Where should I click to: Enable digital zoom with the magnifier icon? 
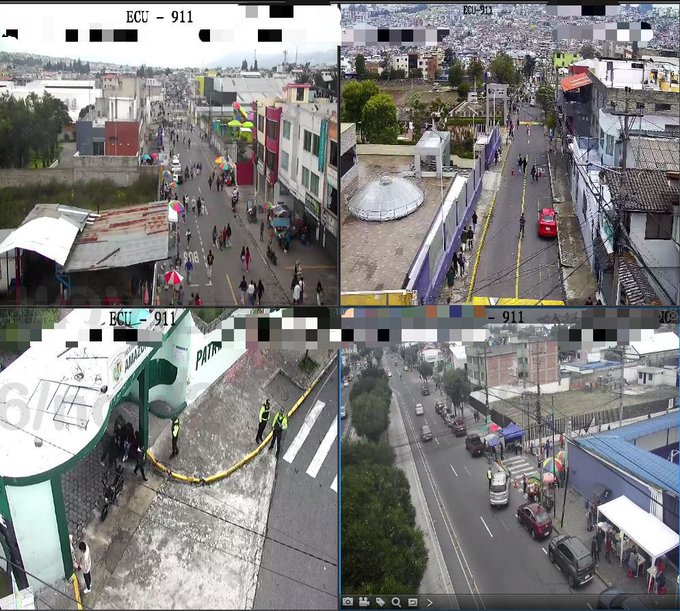tap(396, 602)
